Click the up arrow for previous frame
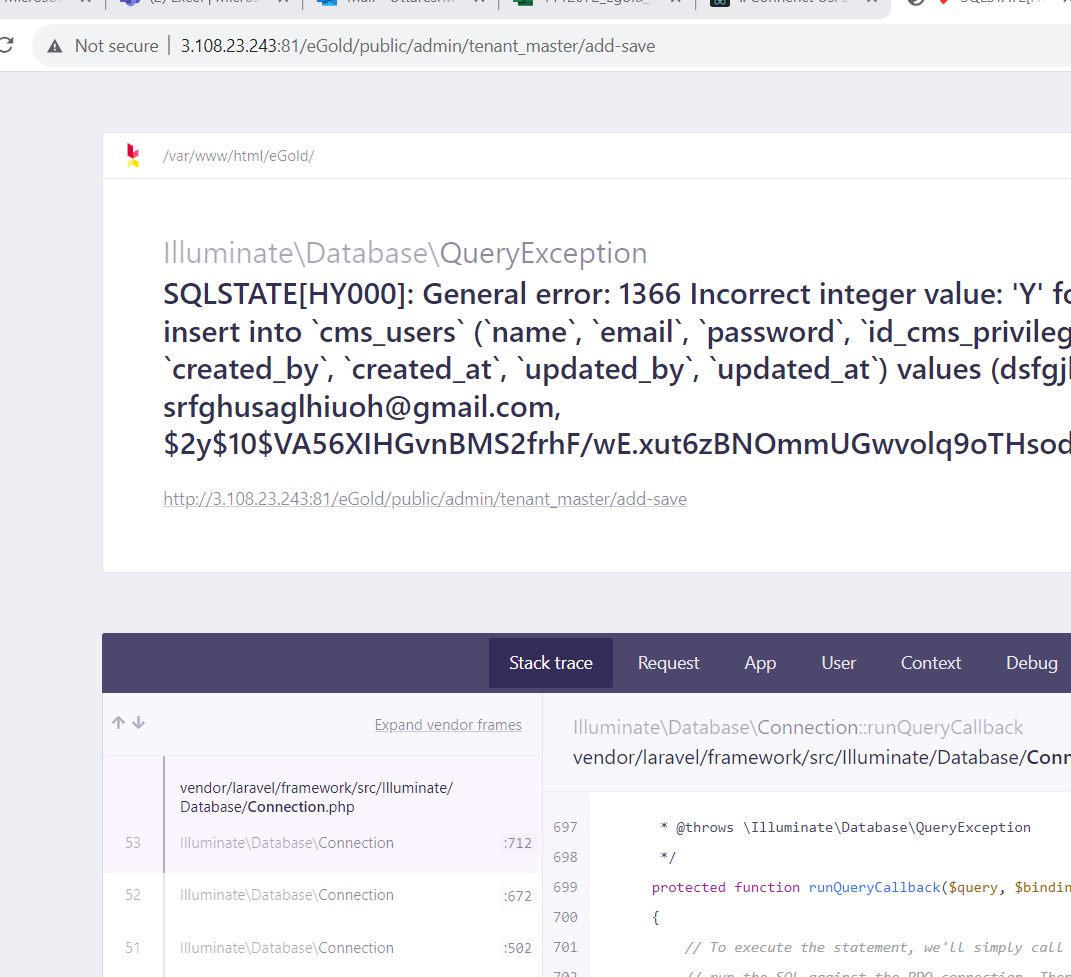Image resolution: width=1071 pixels, height=977 pixels. coord(118,723)
